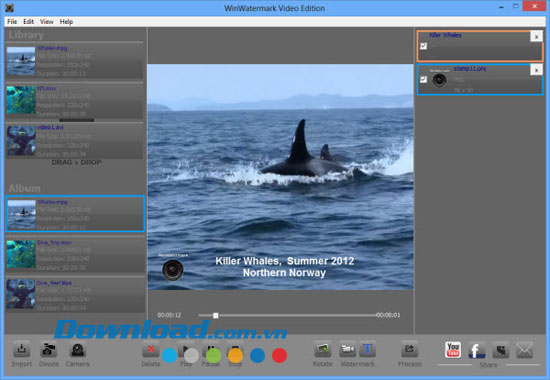Click the Library scrollbar thumb

click(76, 120)
